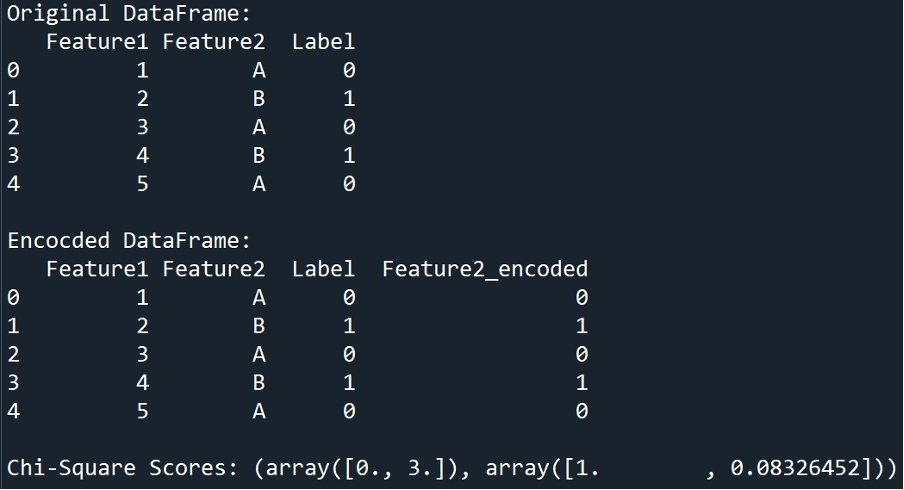The height and width of the screenshot is (490, 904).
Task: Click row index 0 of Encoded DataFrame
Action: 12,297
